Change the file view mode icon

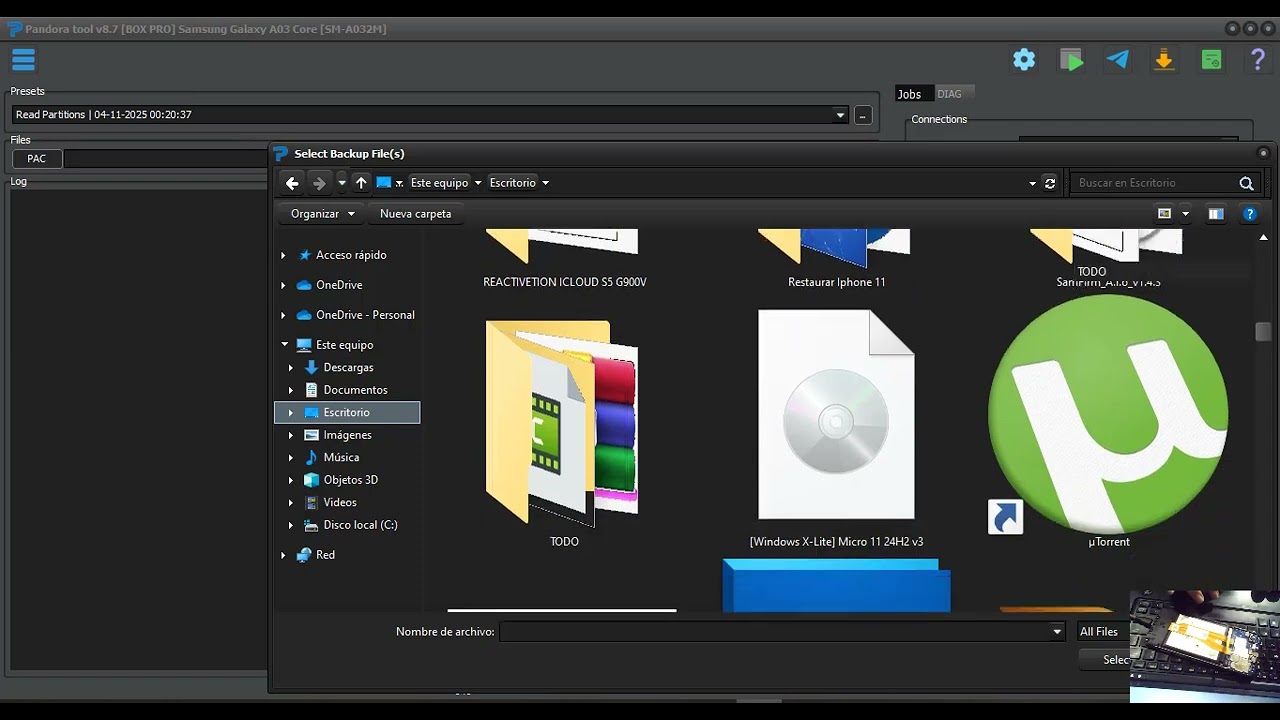pyautogui.click(x=1164, y=213)
